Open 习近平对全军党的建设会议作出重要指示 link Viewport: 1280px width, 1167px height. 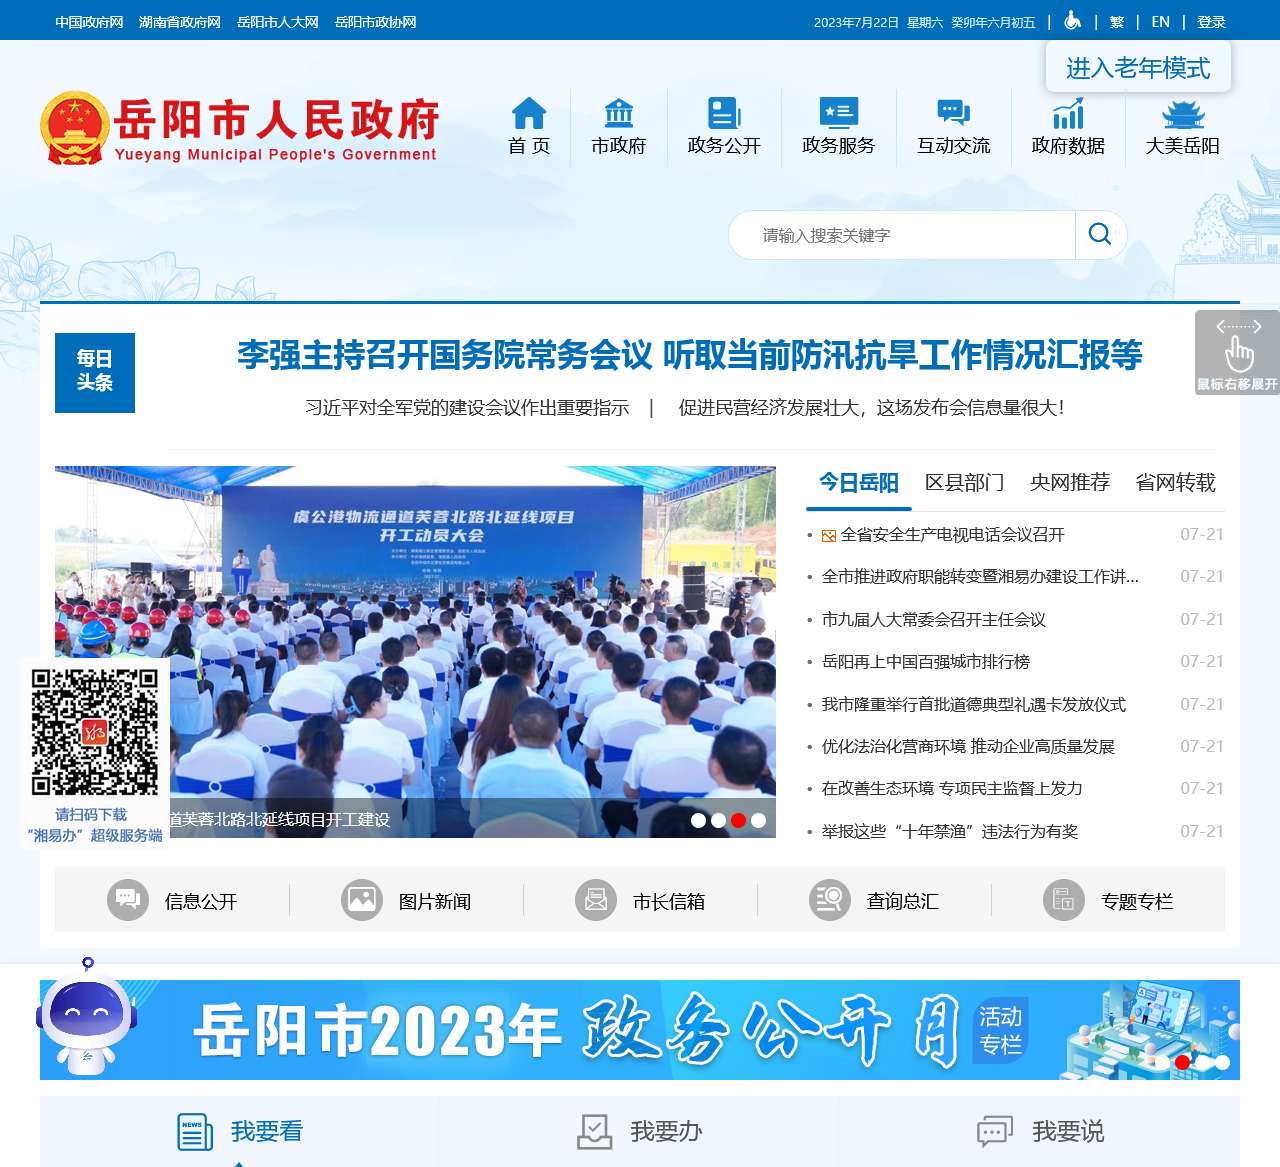click(x=467, y=408)
